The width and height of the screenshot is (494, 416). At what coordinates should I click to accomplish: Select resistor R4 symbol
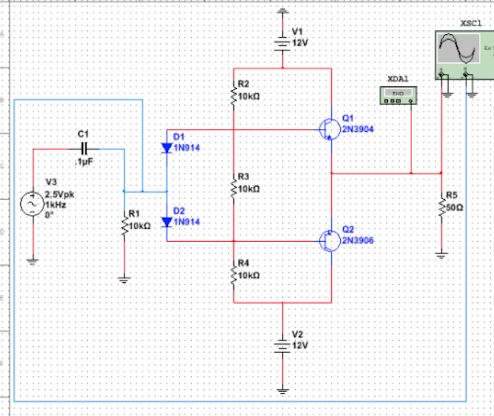[x=234, y=275]
